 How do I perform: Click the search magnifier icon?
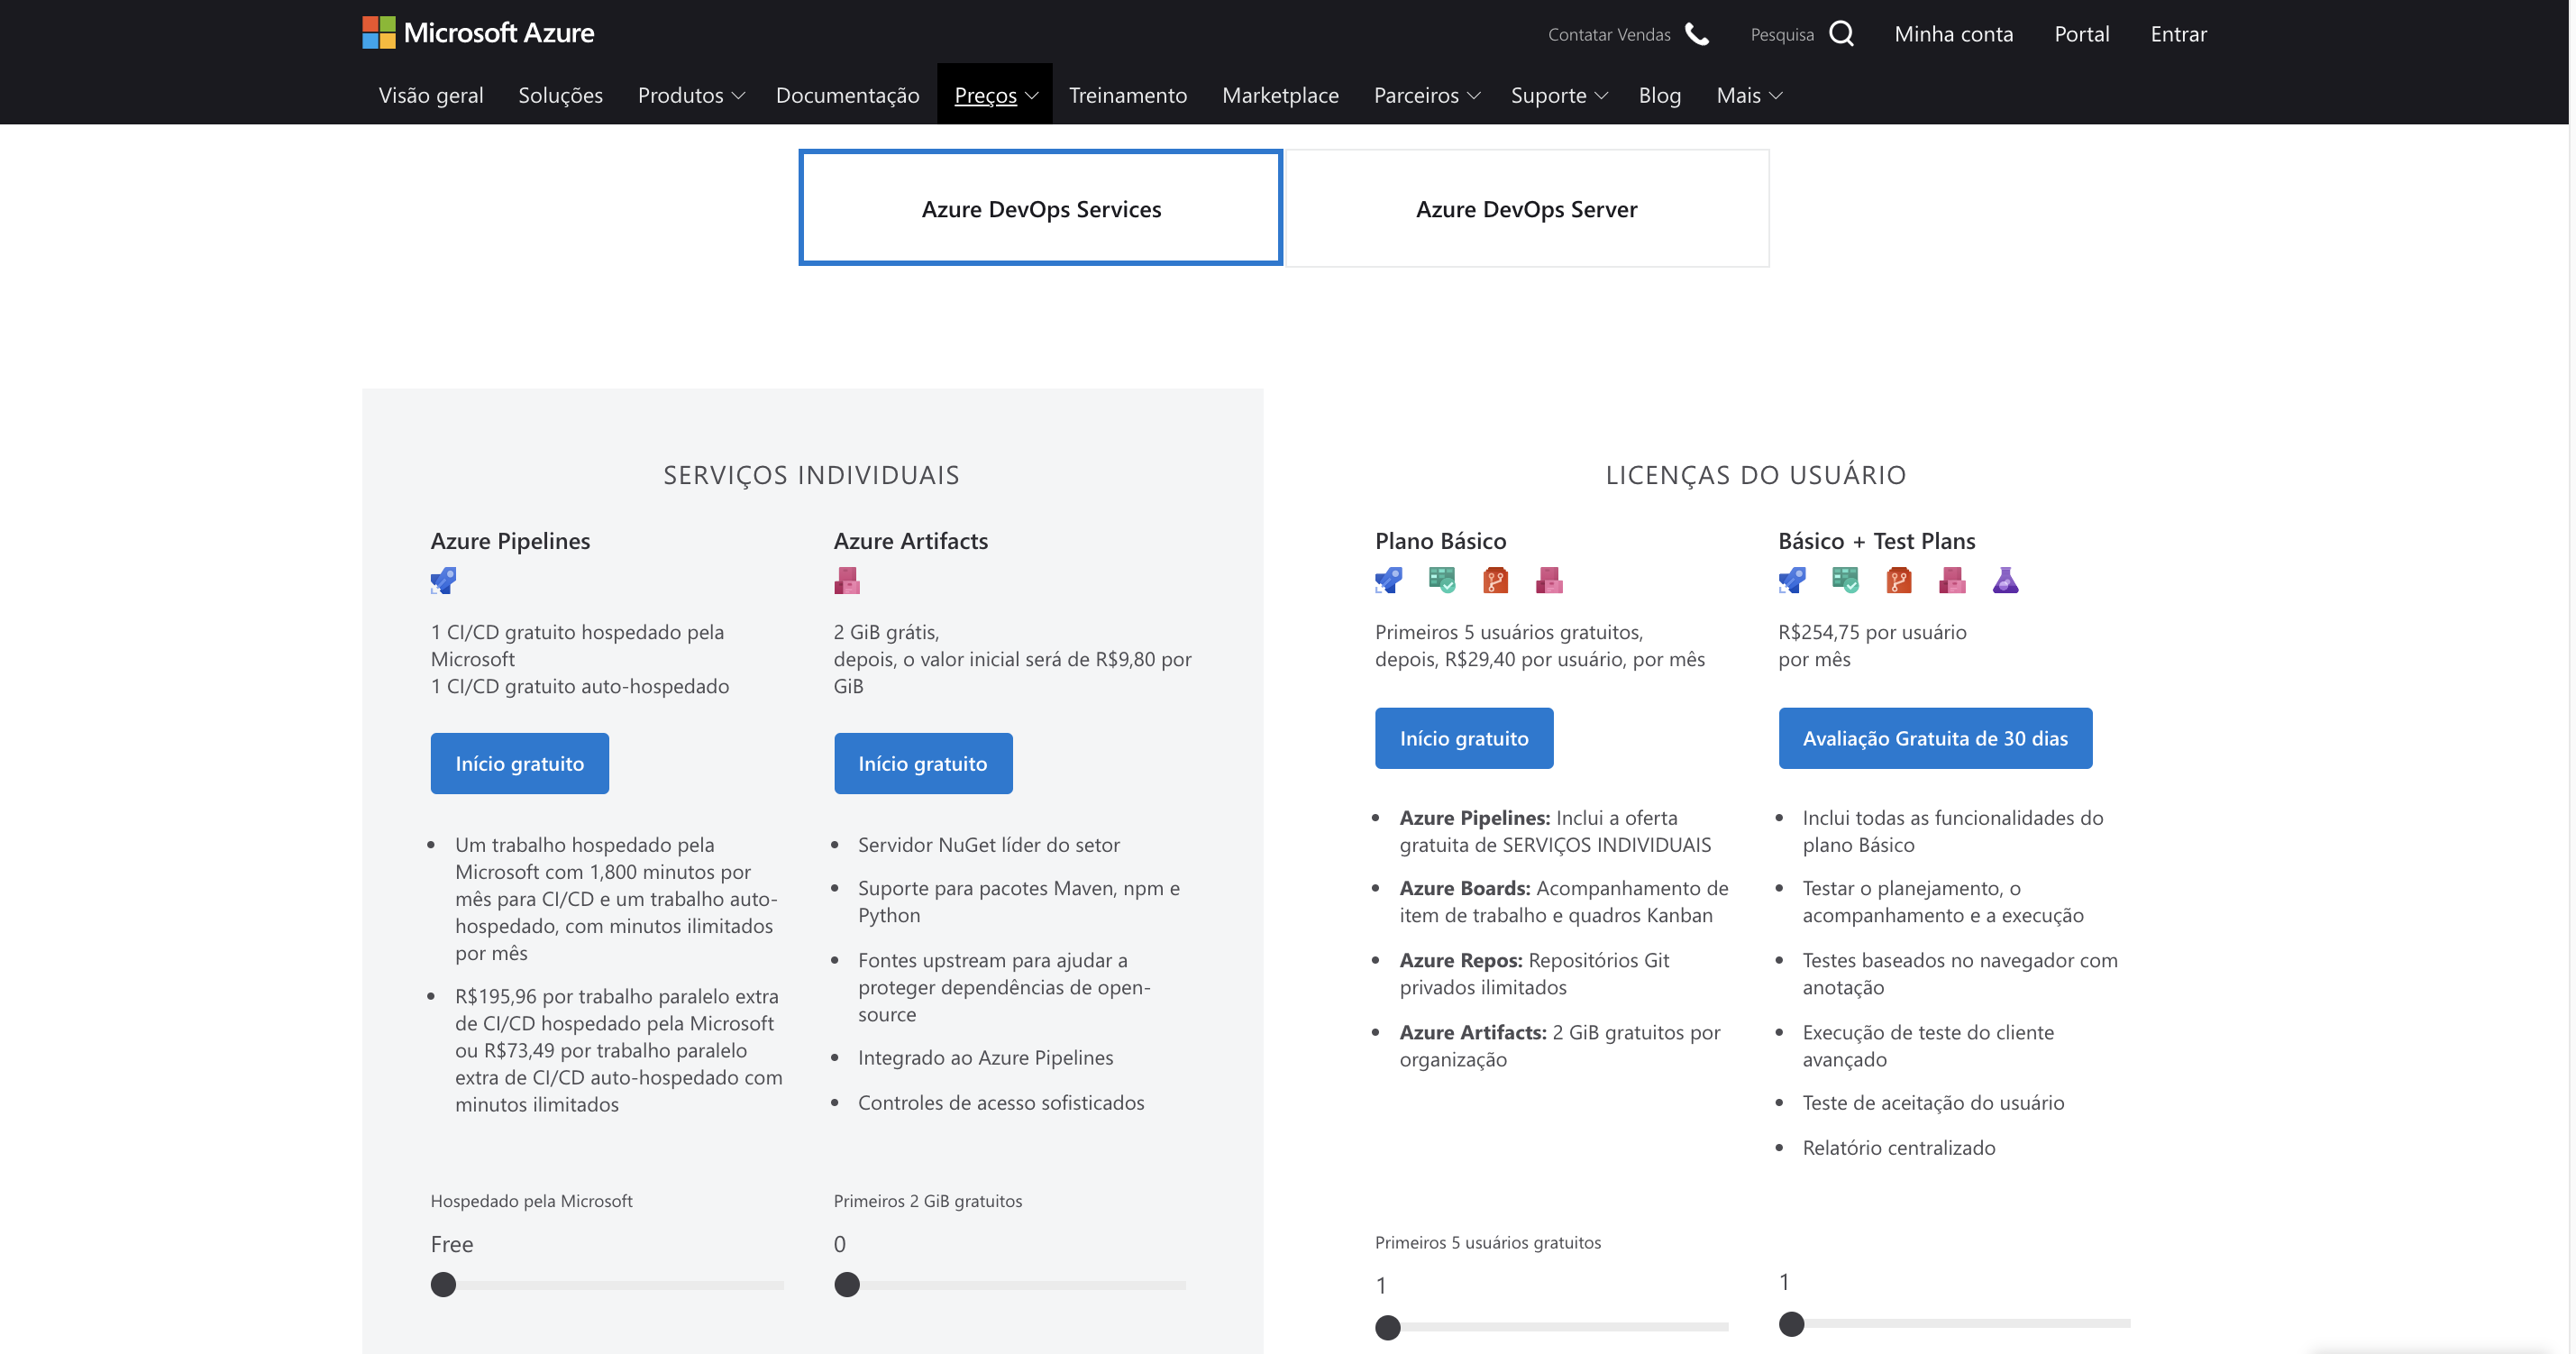pyautogui.click(x=1841, y=34)
